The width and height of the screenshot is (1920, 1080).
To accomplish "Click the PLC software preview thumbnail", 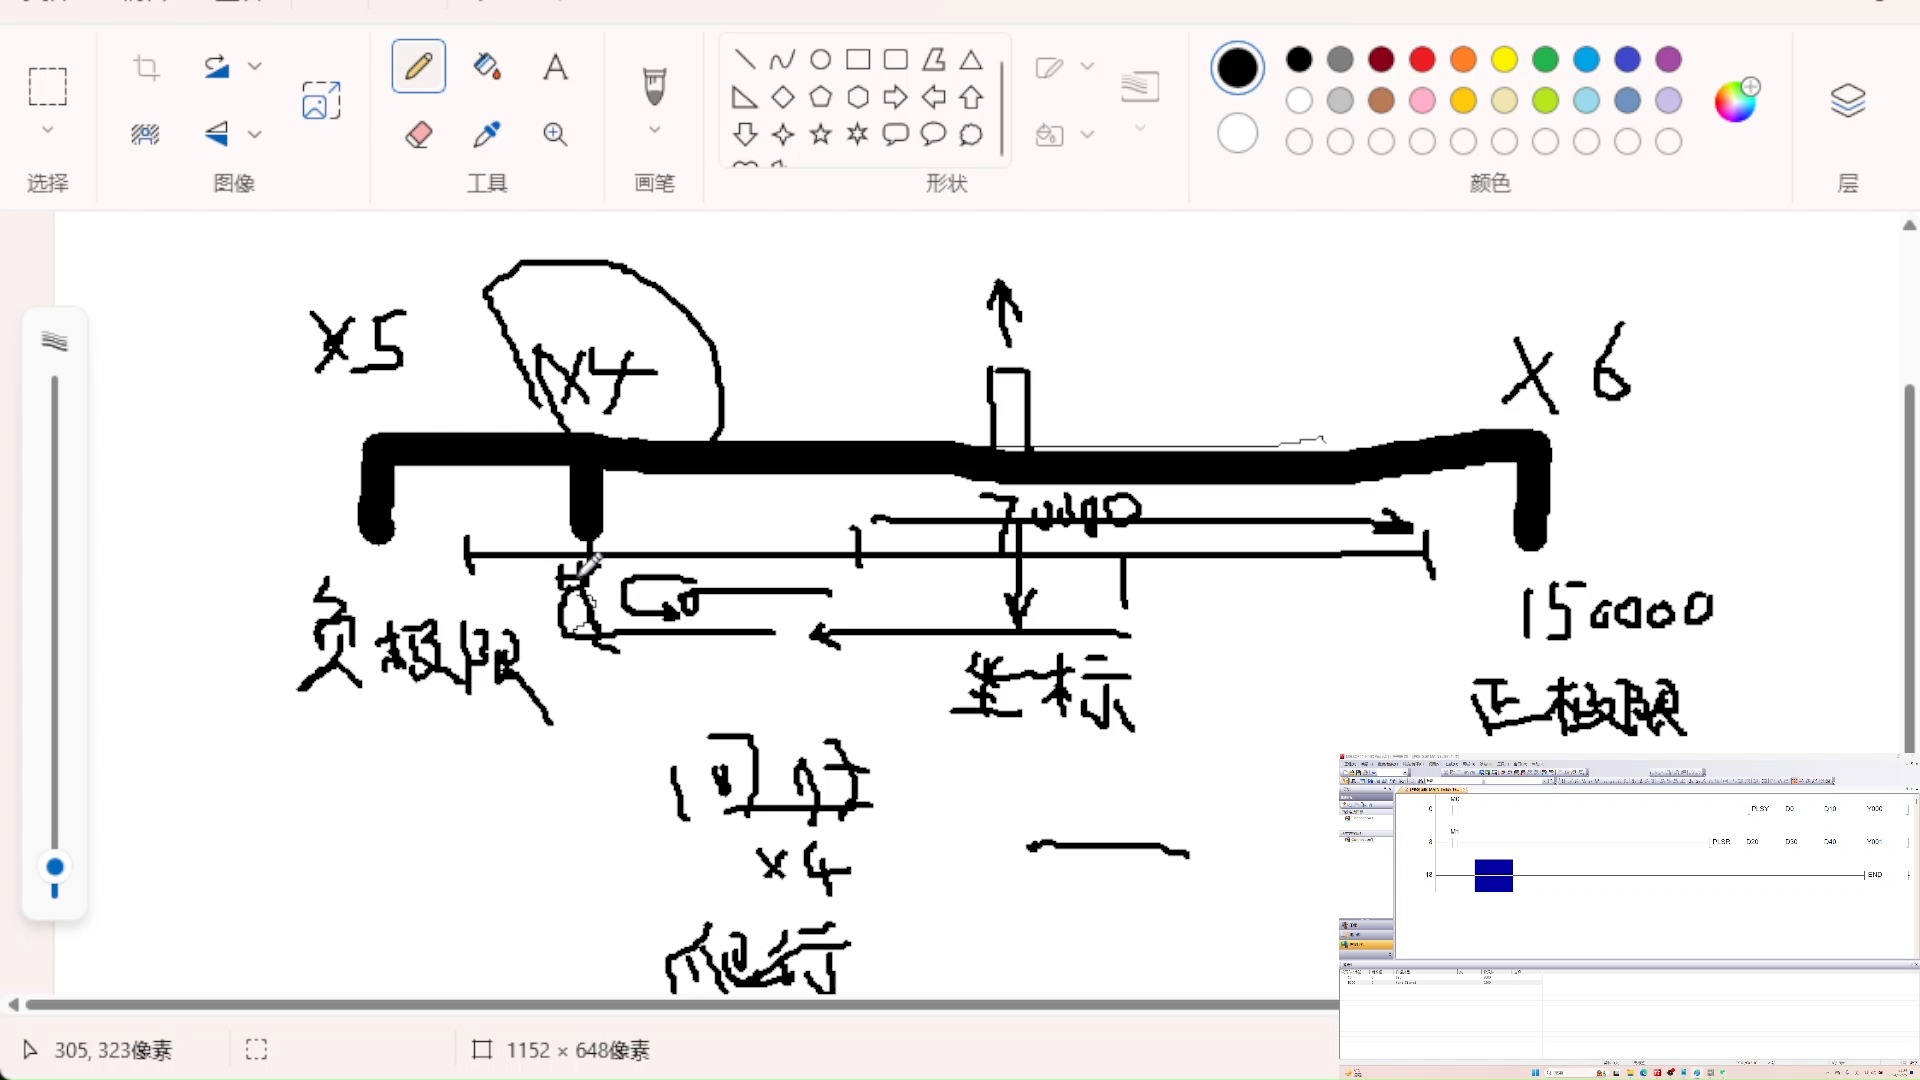I will 1628,915.
